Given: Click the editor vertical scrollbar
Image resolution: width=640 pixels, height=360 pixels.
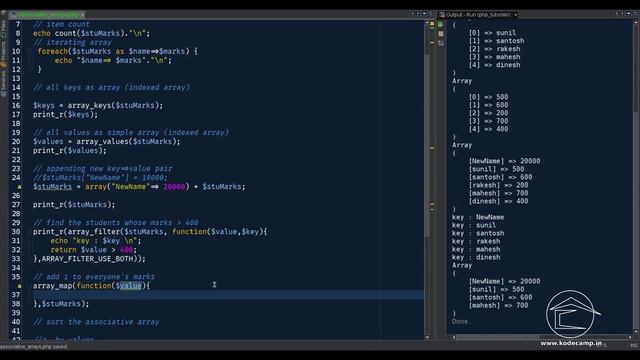Looking at the screenshot, I should click(x=427, y=145).
